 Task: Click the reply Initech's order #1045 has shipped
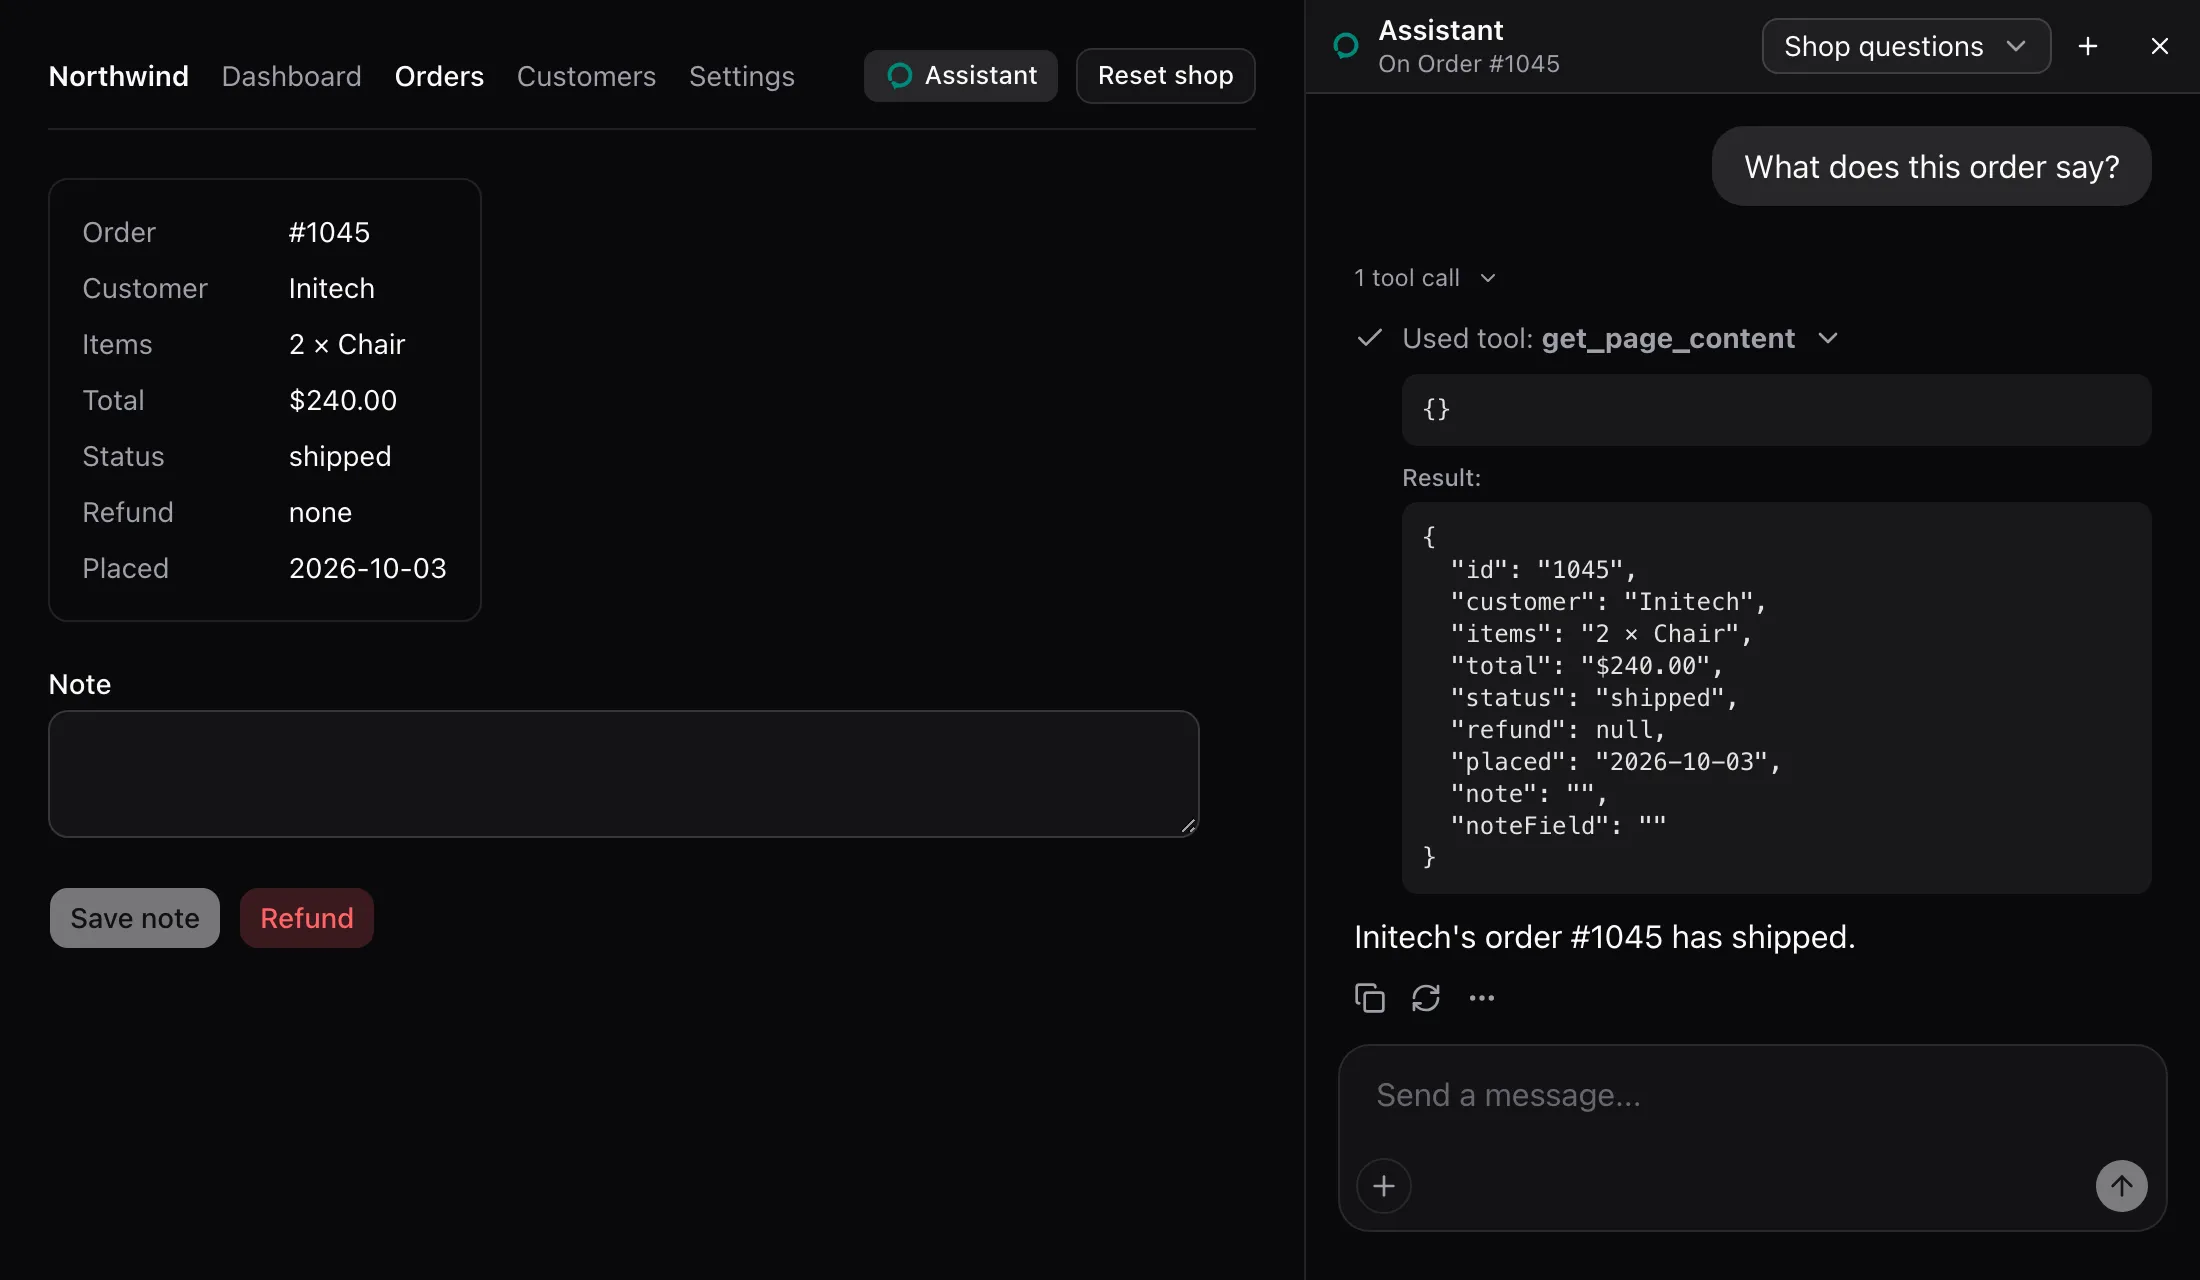point(1604,937)
